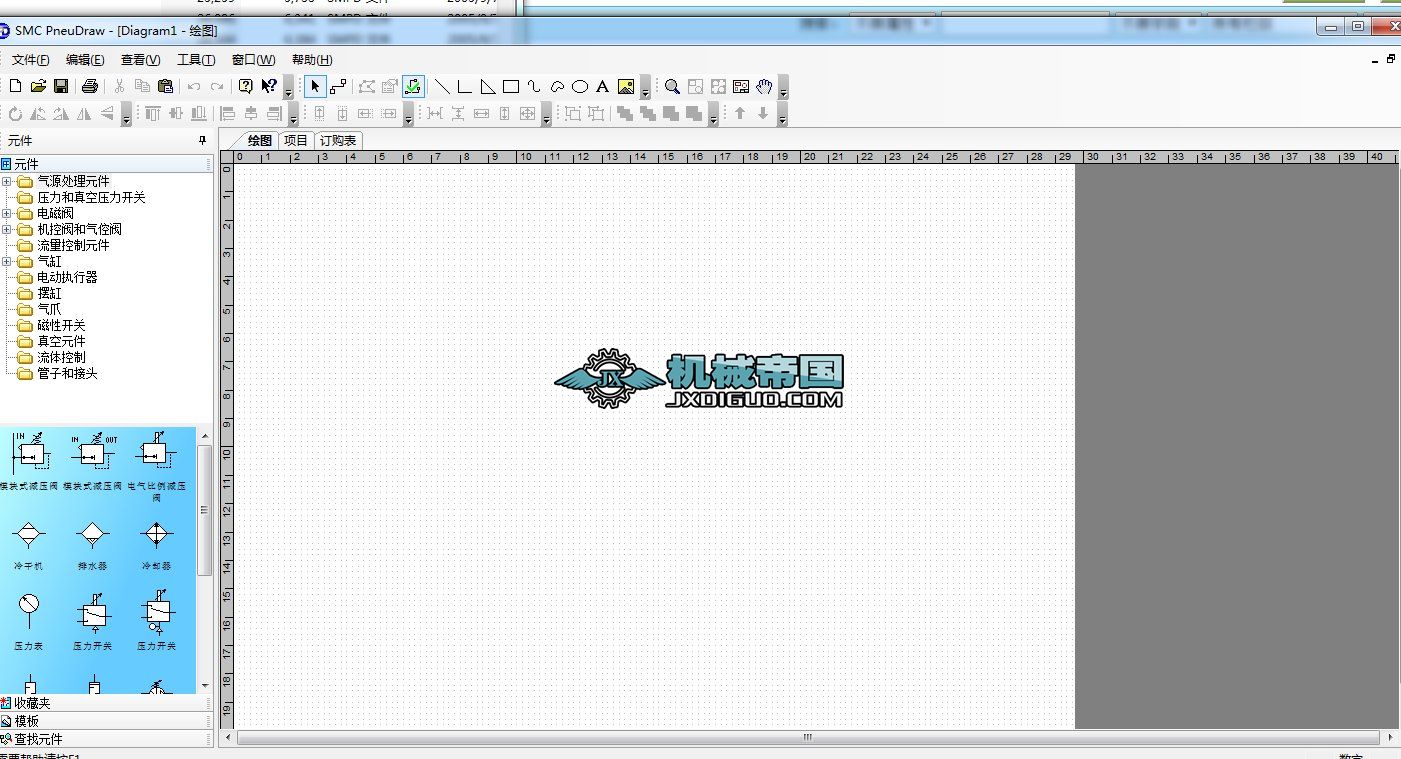Open toolbar options arrow beside What's This icon

pyautogui.click(x=289, y=88)
